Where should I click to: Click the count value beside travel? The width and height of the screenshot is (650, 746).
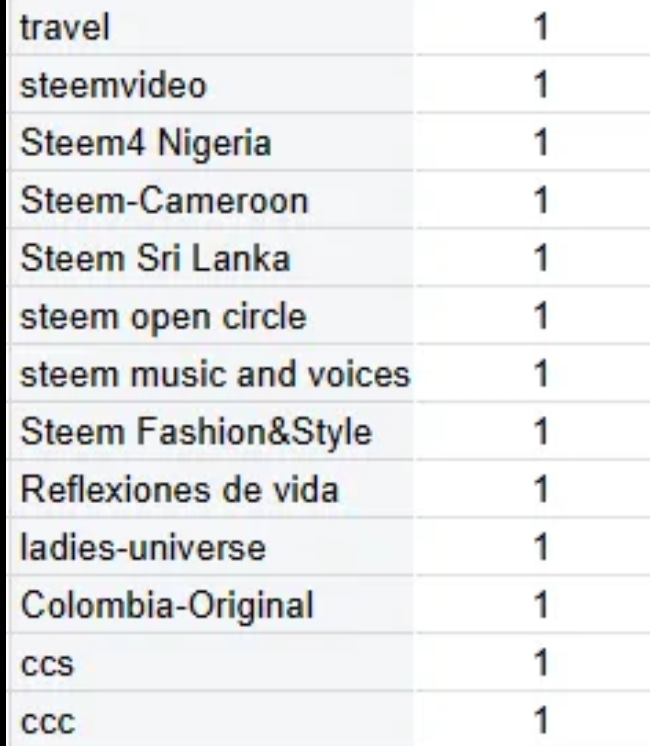click(542, 27)
